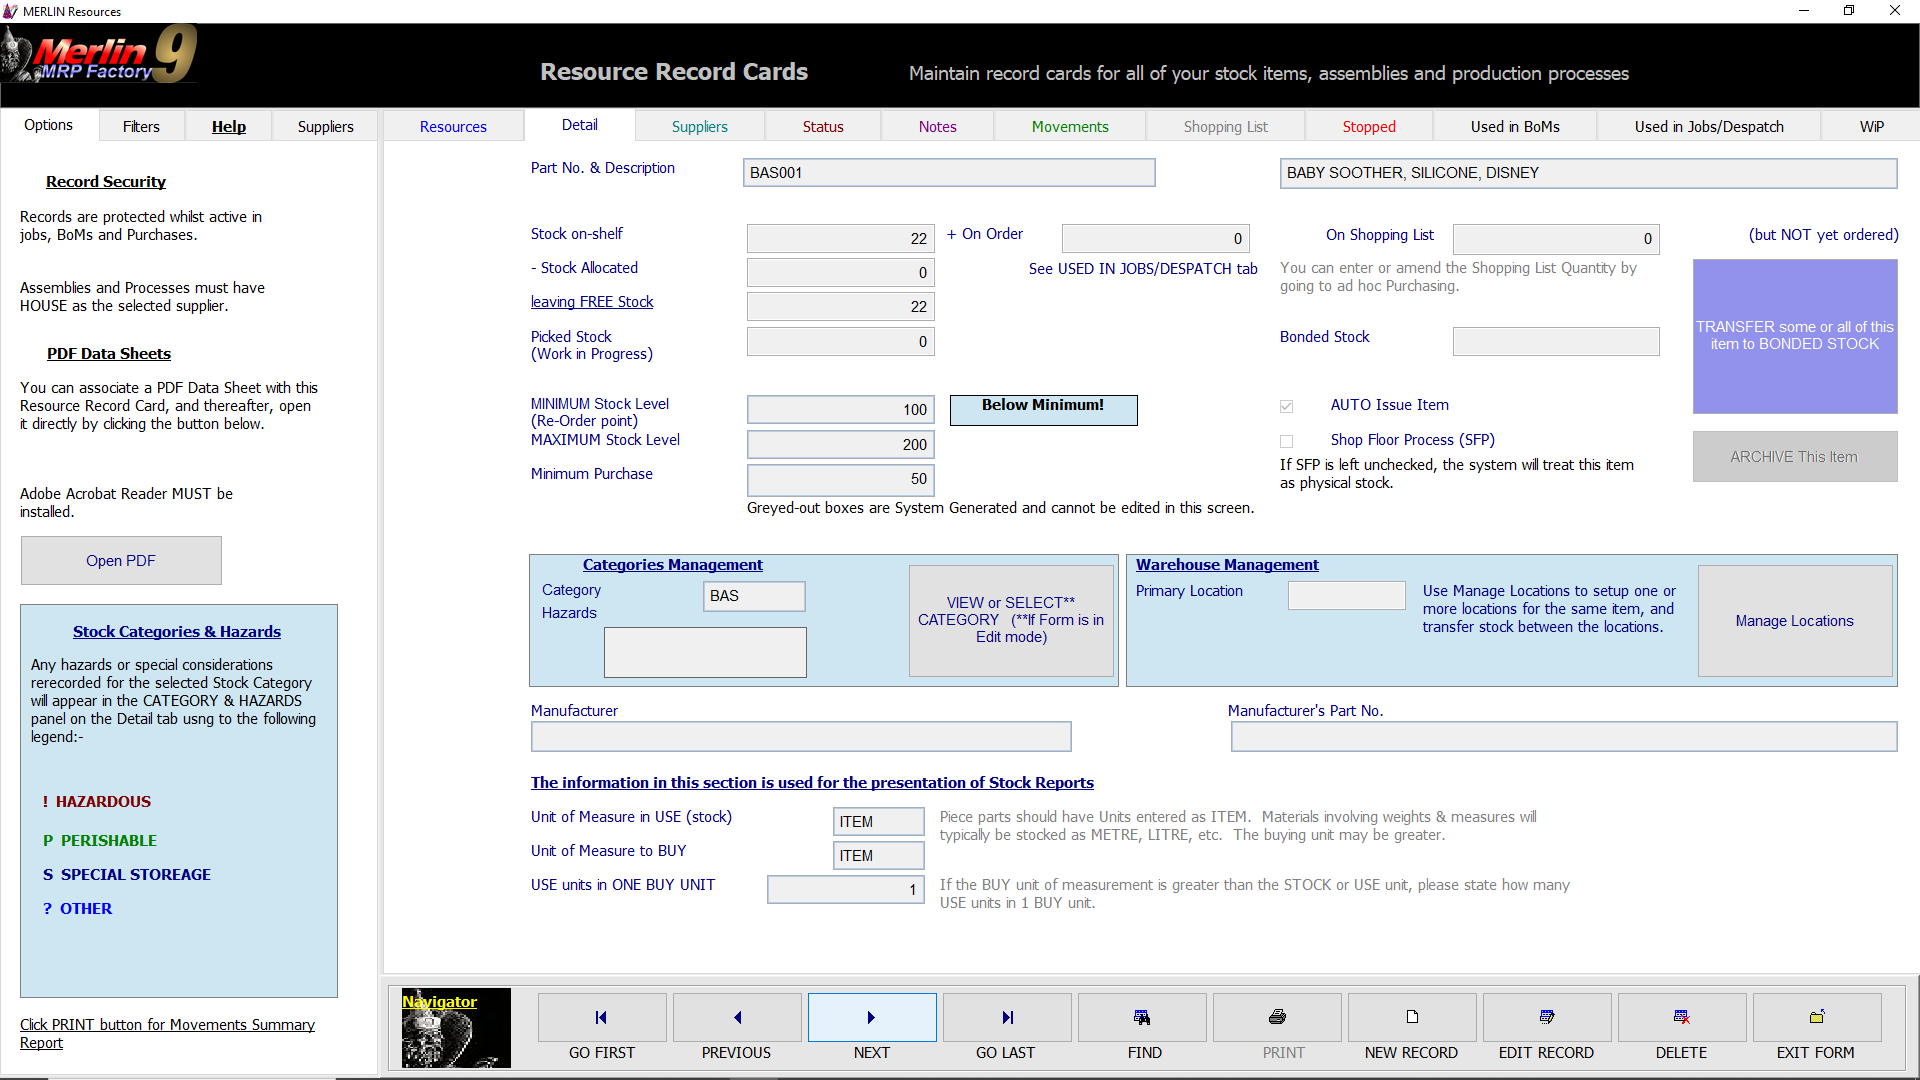Click the Exit Form icon
1920x1080 pixels.
click(x=1817, y=1017)
